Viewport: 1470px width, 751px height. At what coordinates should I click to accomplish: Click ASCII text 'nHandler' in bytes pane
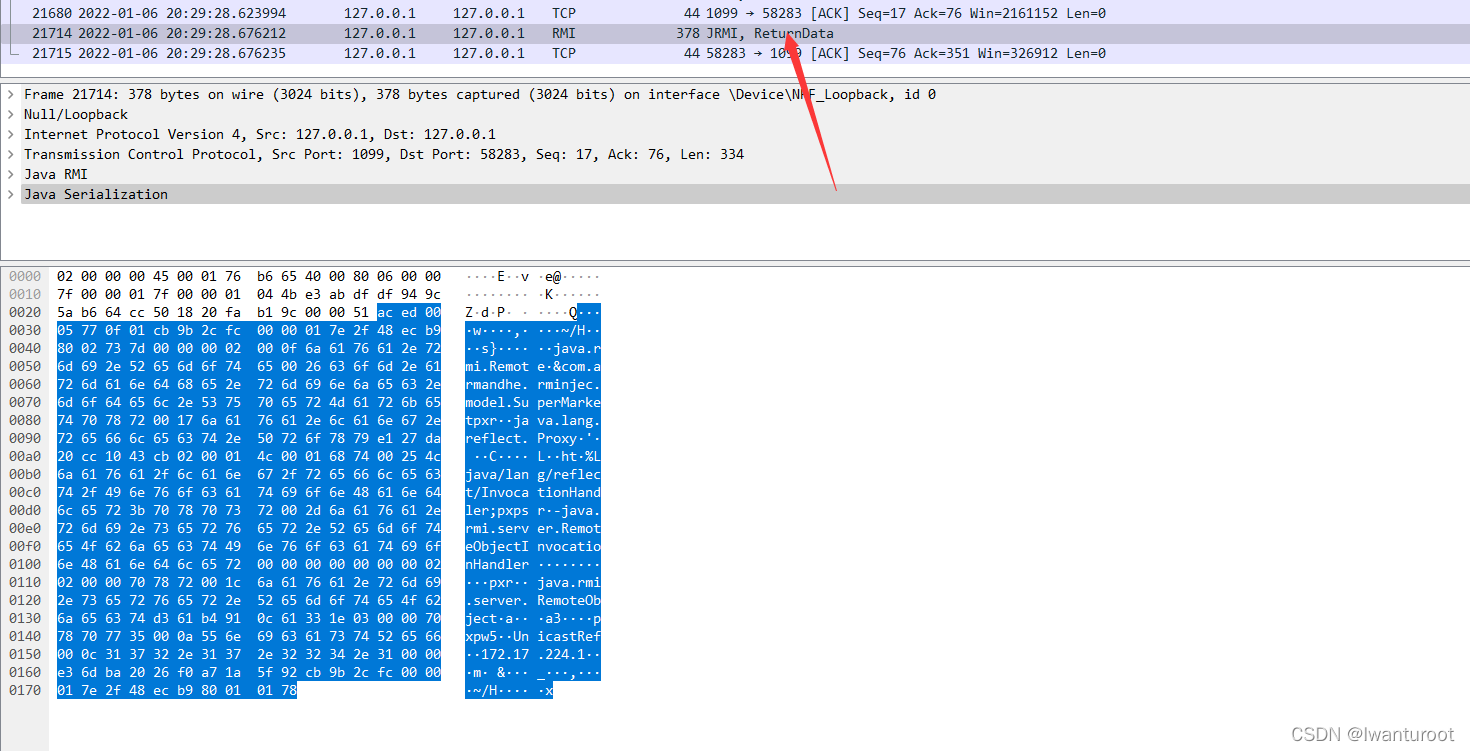pos(497,564)
